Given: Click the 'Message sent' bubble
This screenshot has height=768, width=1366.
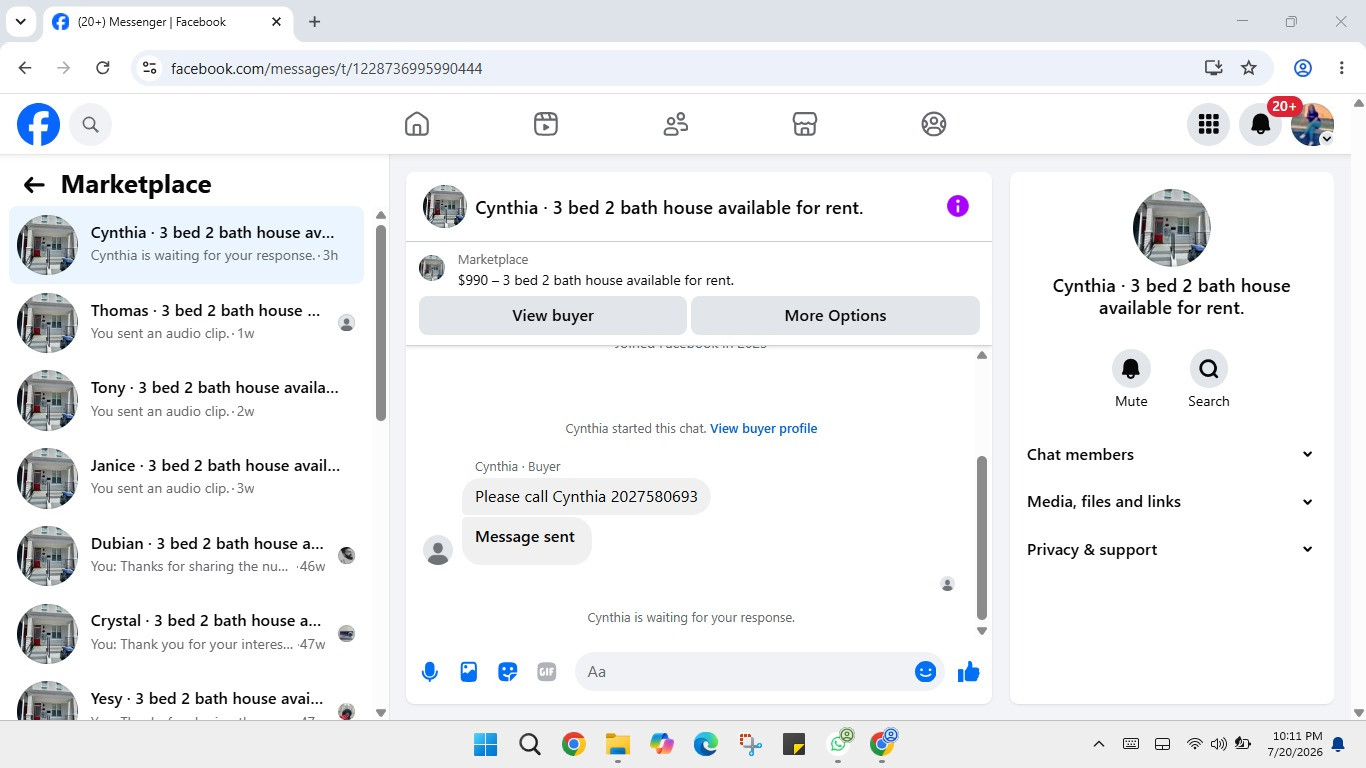Looking at the screenshot, I should pyautogui.click(x=526, y=540).
